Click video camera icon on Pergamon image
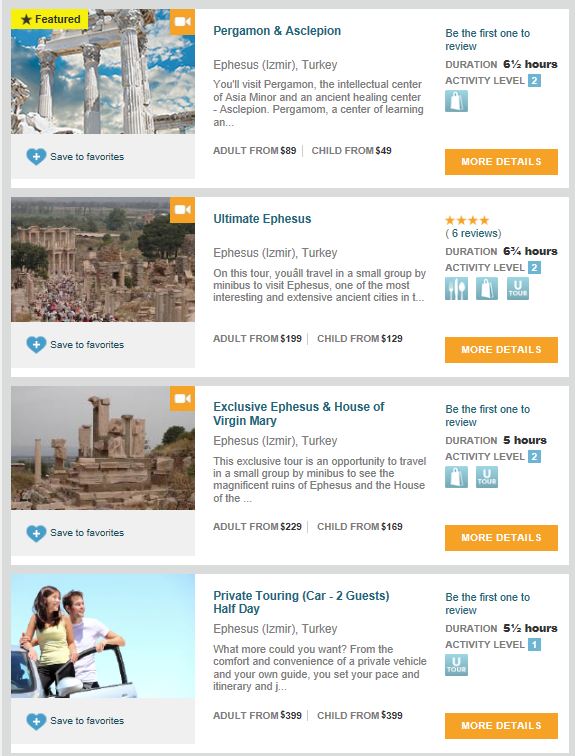 (x=182, y=22)
